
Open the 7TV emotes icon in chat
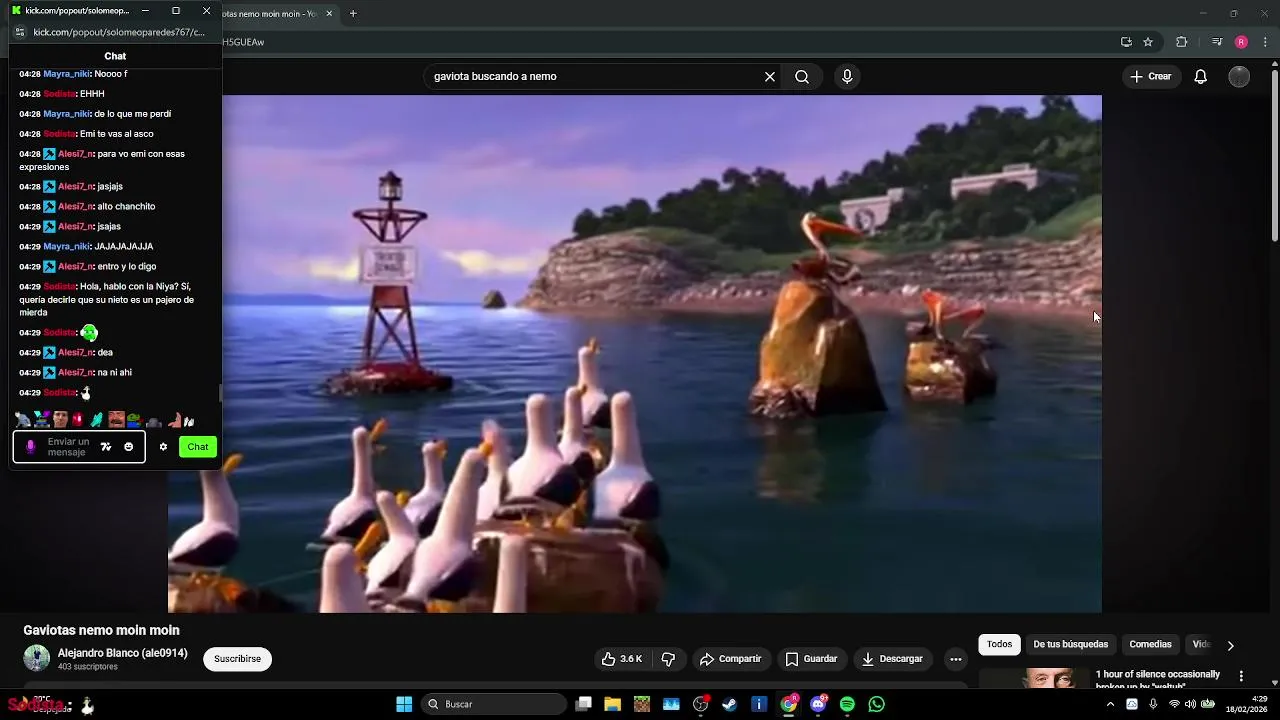point(106,447)
